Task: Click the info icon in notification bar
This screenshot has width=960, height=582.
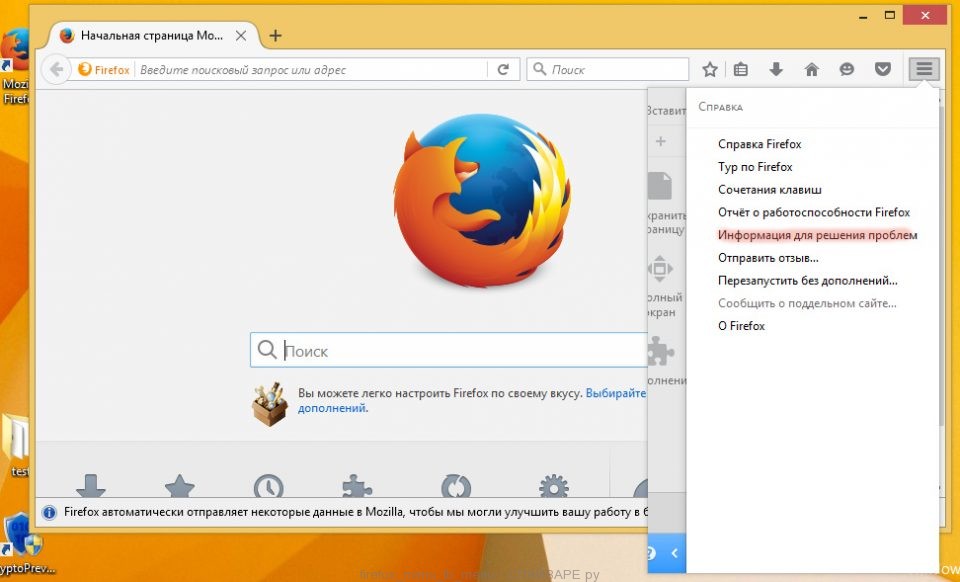Action: point(50,512)
